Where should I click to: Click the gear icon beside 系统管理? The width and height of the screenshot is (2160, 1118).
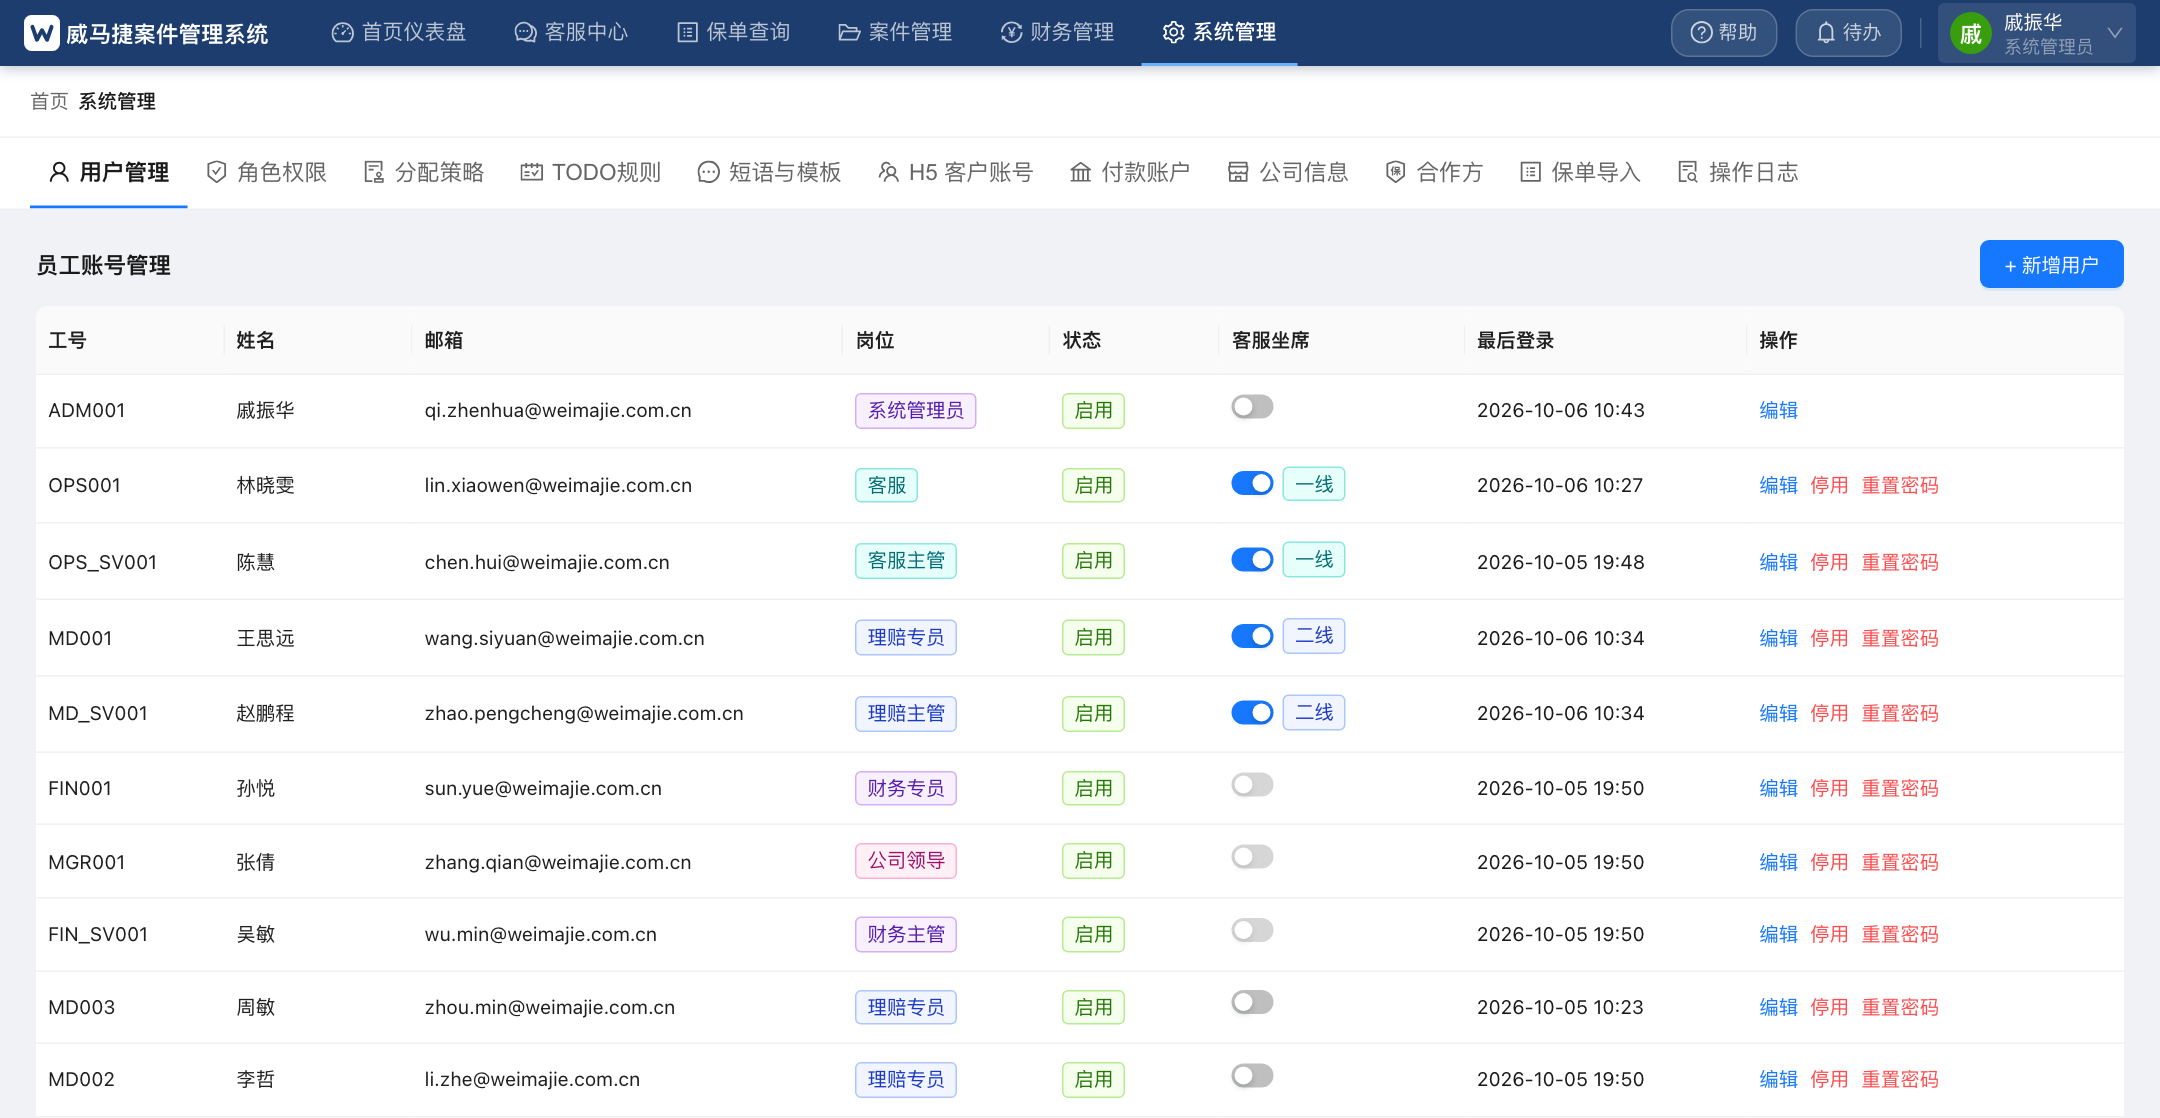pos(1173,33)
